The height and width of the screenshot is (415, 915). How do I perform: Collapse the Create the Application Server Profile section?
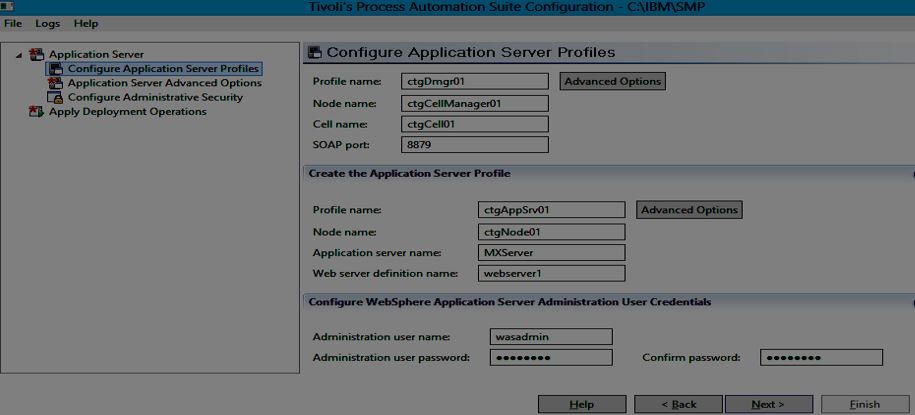[x=912, y=174]
